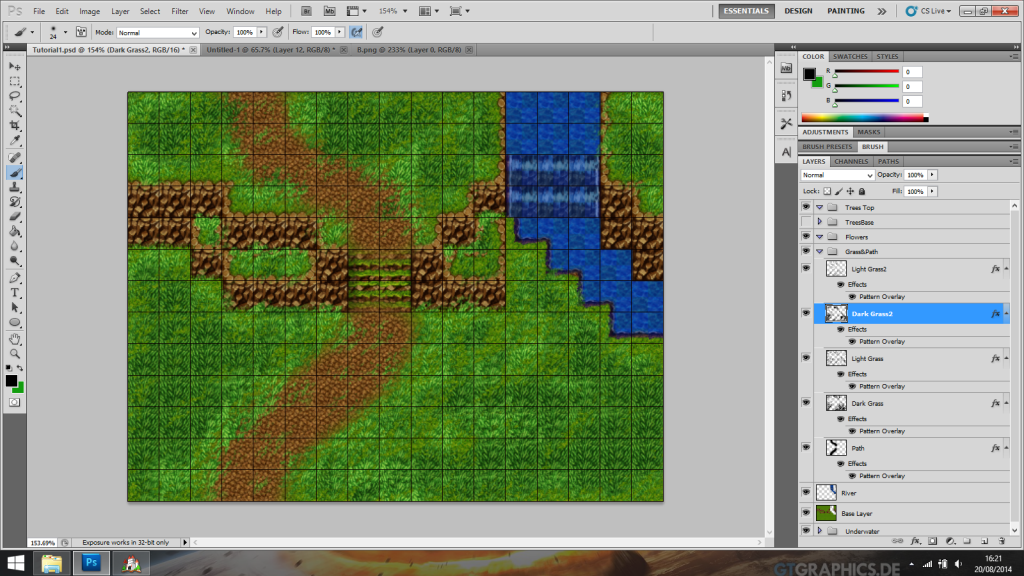Select the Dodge tool

click(14, 261)
